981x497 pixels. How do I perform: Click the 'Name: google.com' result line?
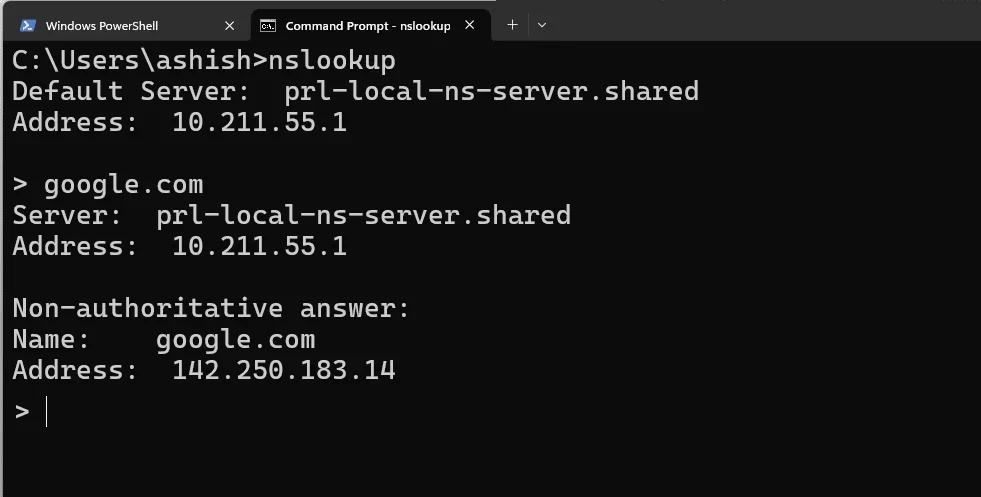pyautogui.click(x=164, y=340)
